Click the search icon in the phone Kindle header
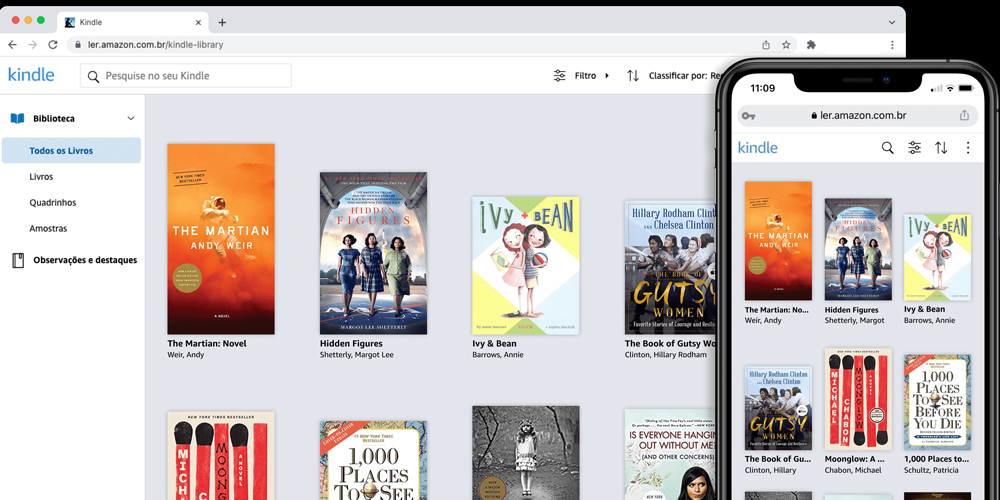 coord(887,148)
